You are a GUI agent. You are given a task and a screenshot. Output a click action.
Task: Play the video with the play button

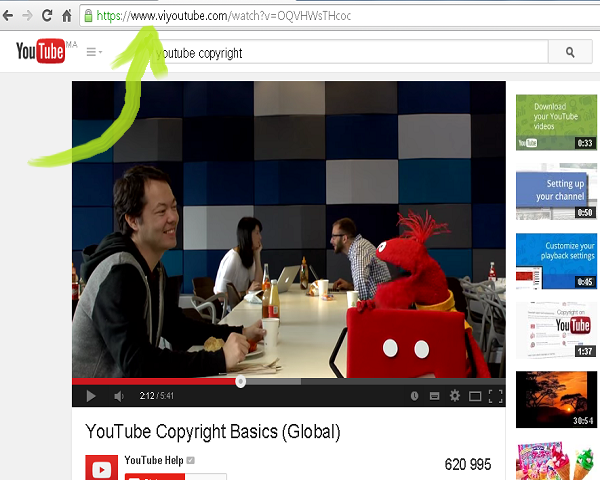pyautogui.click(x=91, y=396)
